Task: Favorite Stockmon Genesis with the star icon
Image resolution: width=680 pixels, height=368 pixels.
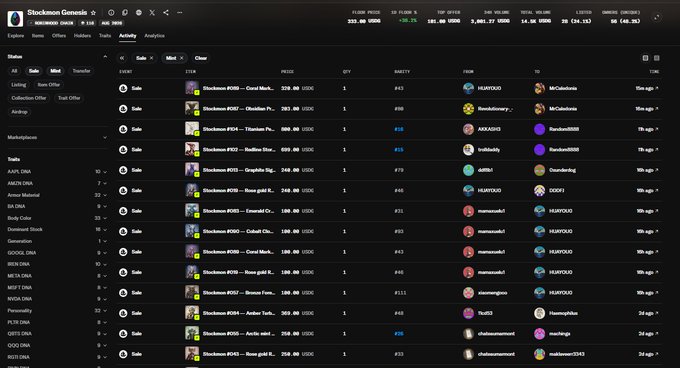Action: [93, 13]
